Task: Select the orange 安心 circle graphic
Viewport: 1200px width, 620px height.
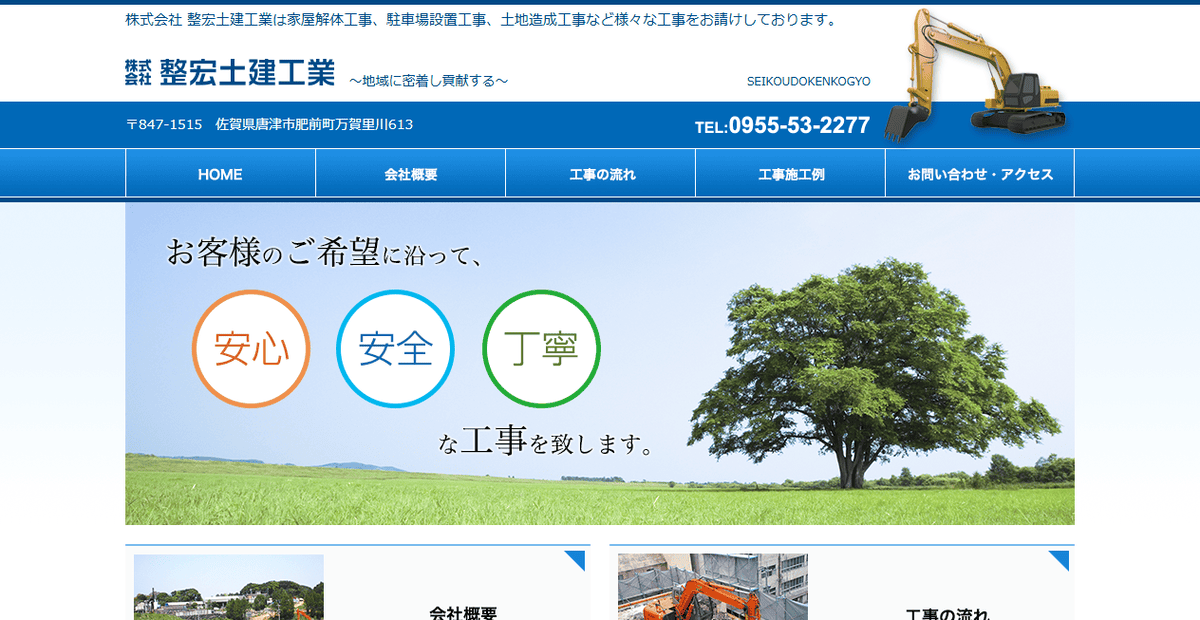Action: [251, 350]
